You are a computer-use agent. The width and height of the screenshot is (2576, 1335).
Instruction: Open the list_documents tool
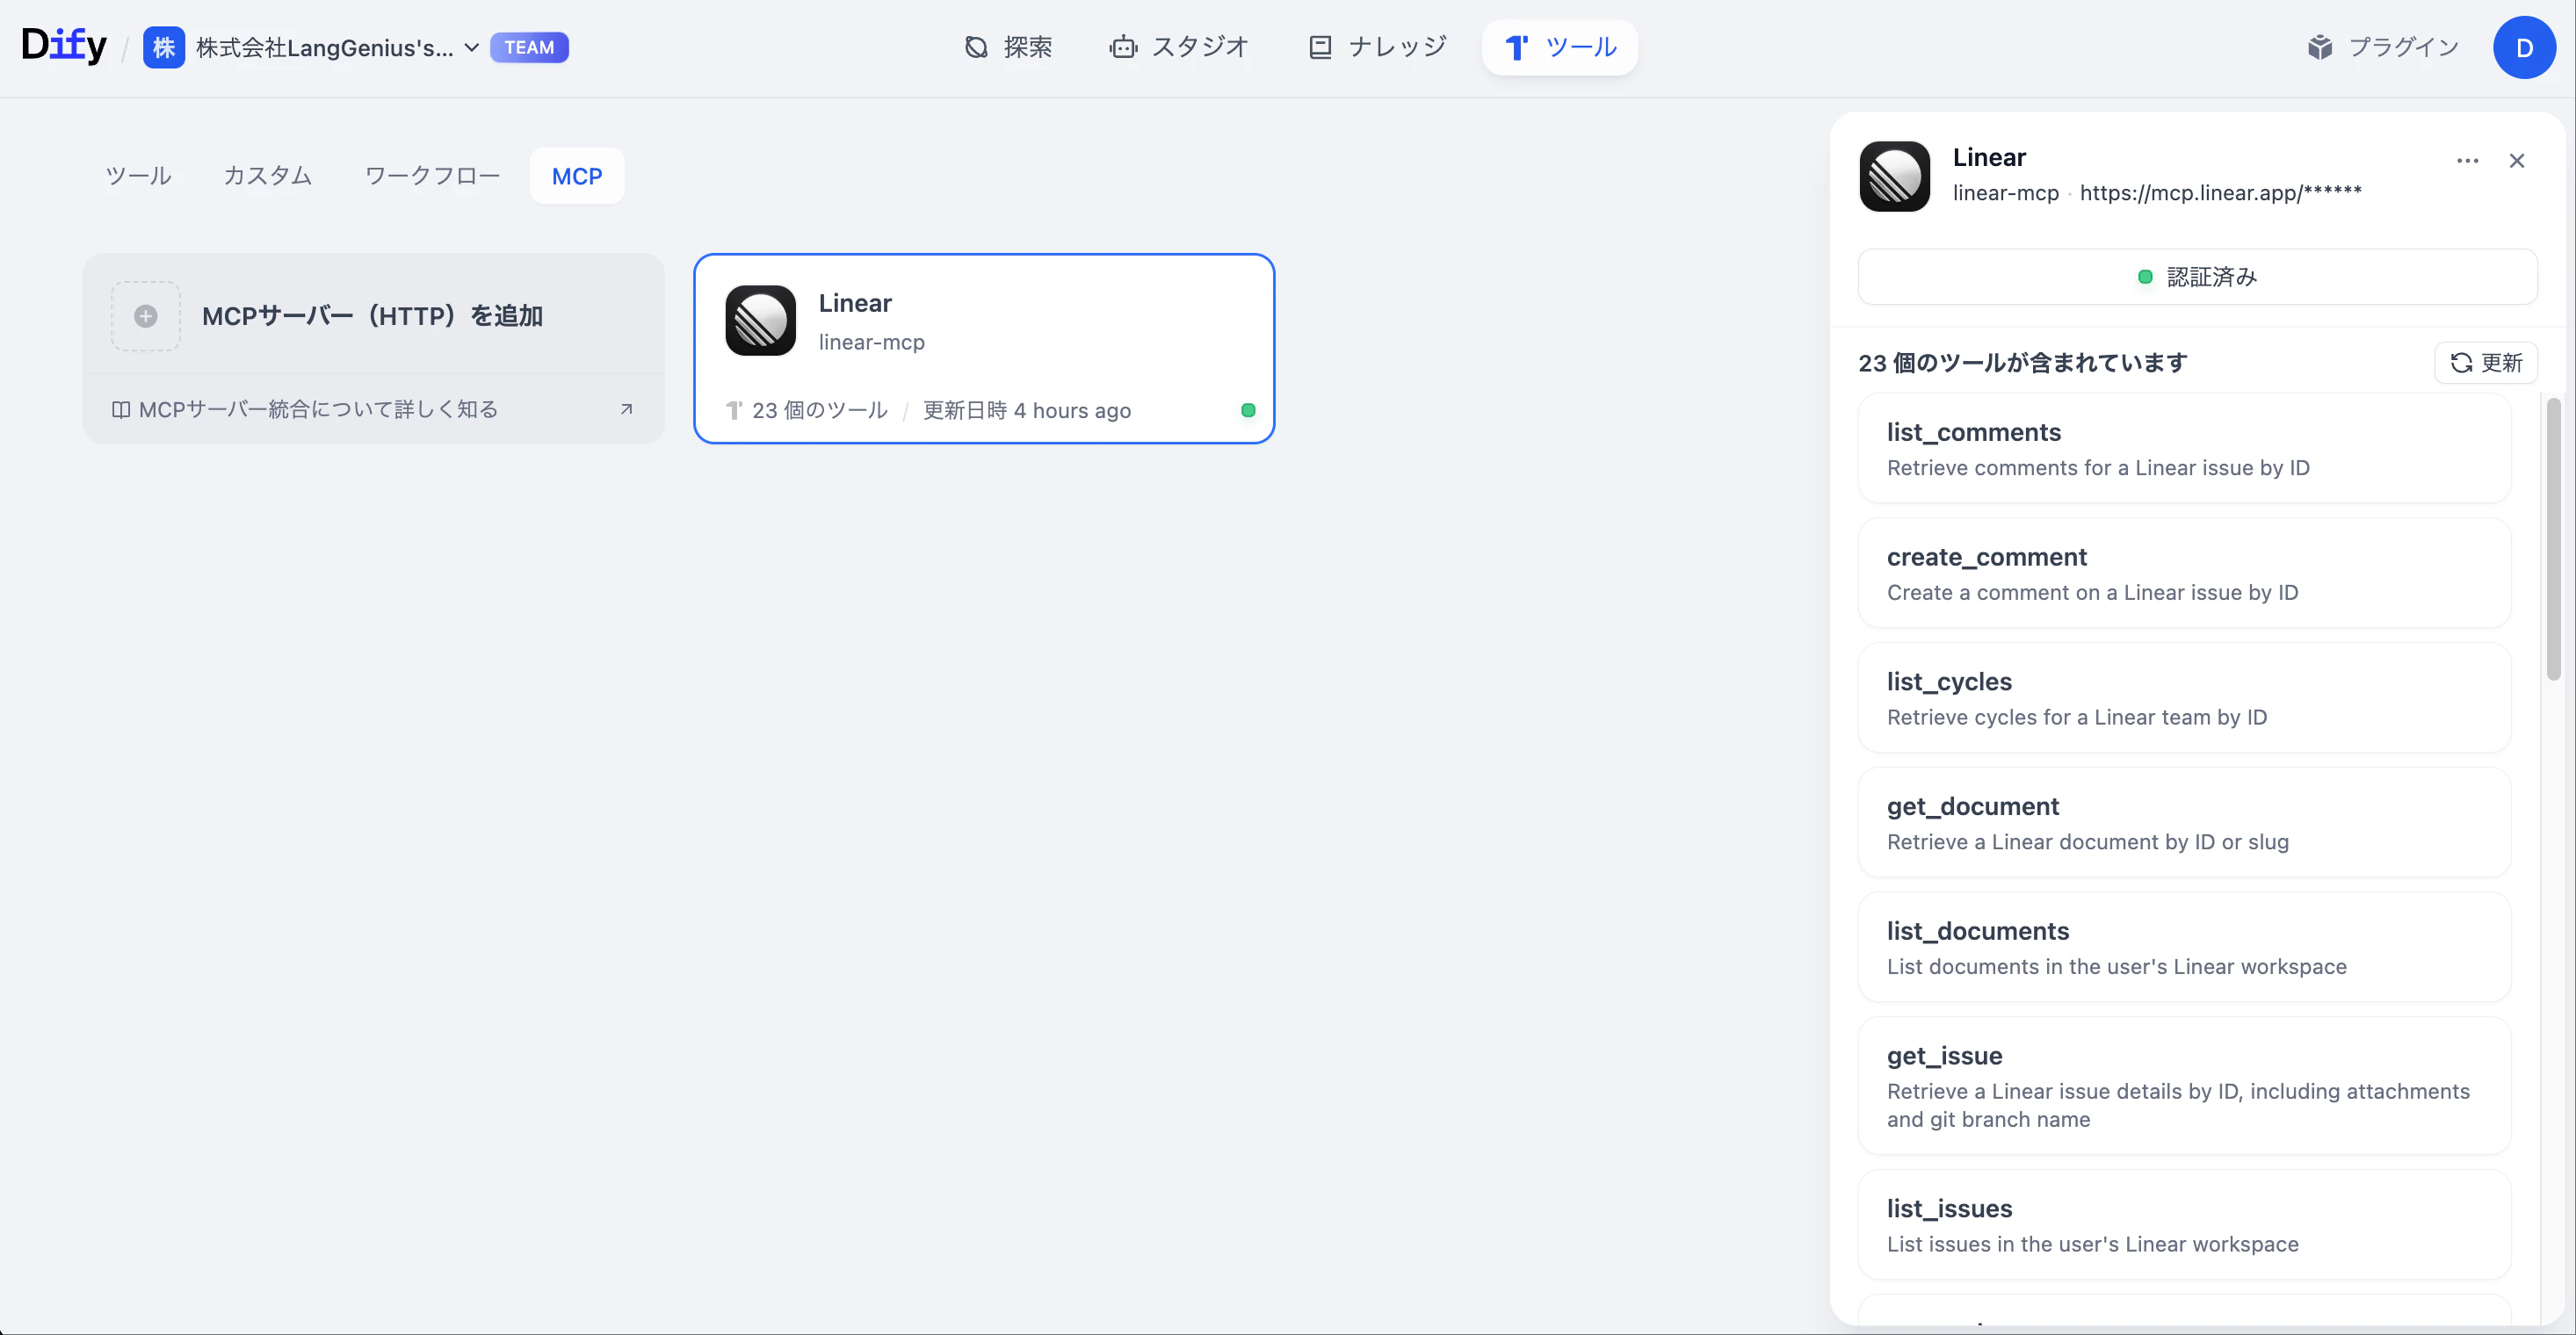point(2184,947)
